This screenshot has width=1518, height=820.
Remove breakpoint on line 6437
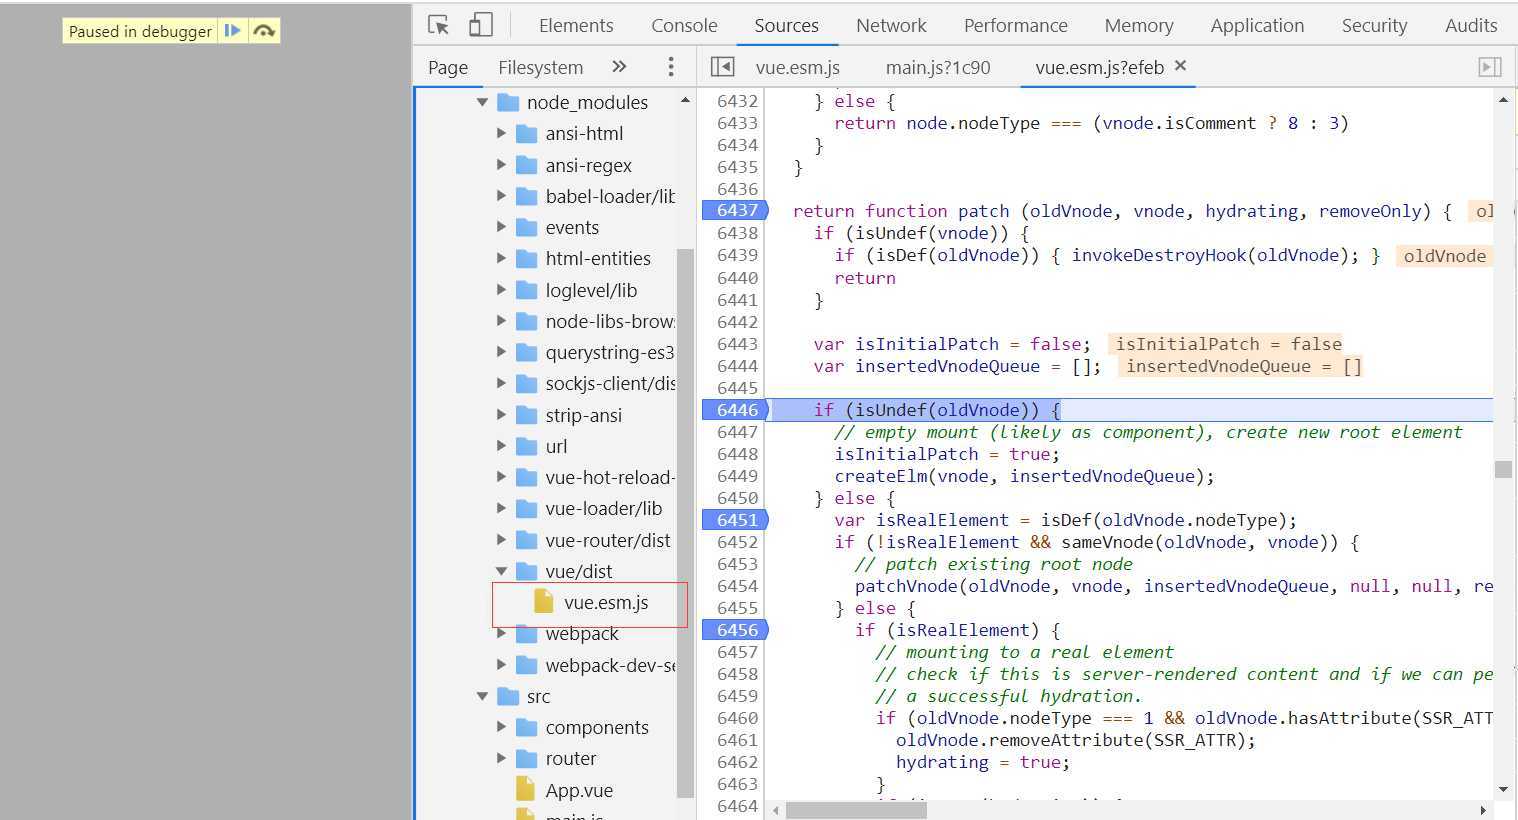pyautogui.click(x=735, y=211)
